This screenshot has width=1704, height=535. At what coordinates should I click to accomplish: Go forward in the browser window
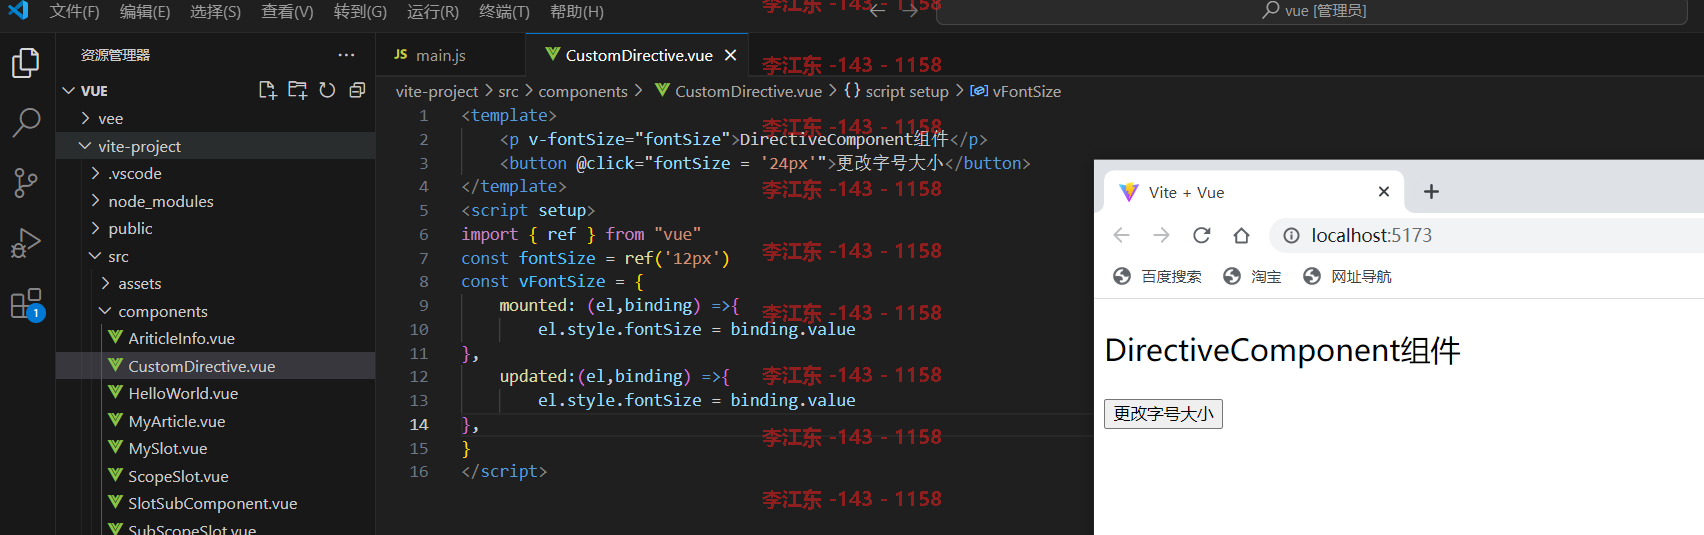[x=1161, y=235]
